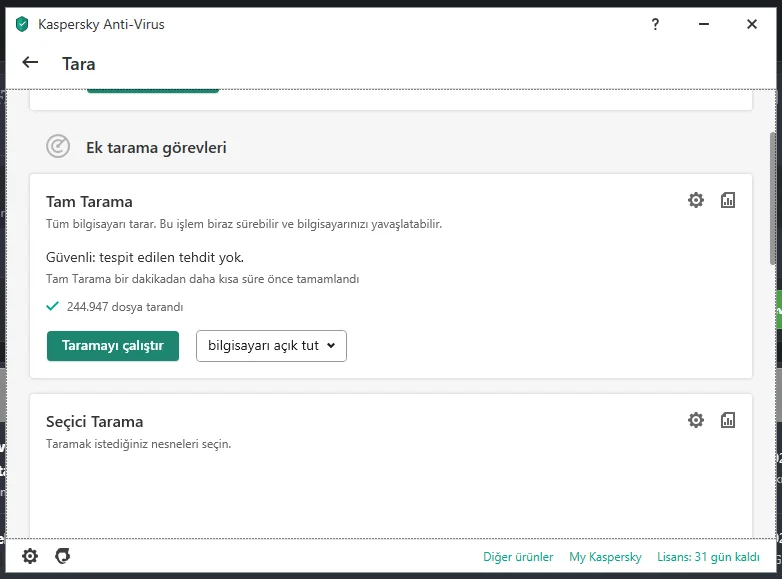Click the vertical scrollbar thumb
The width and height of the screenshot is (782, 579).
tap(774, 199)
